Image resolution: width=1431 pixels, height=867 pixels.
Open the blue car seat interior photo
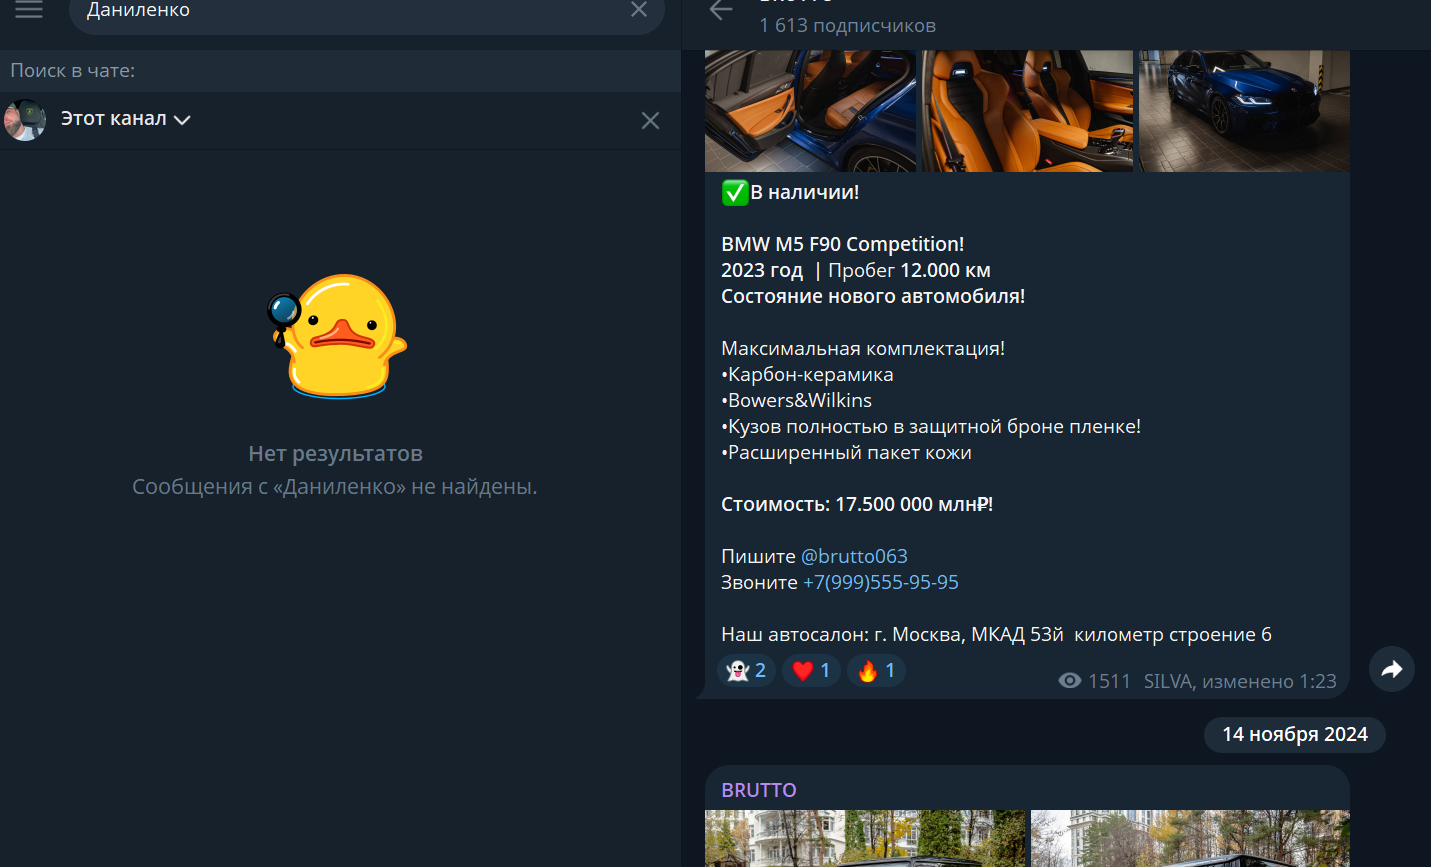point(810,111)
